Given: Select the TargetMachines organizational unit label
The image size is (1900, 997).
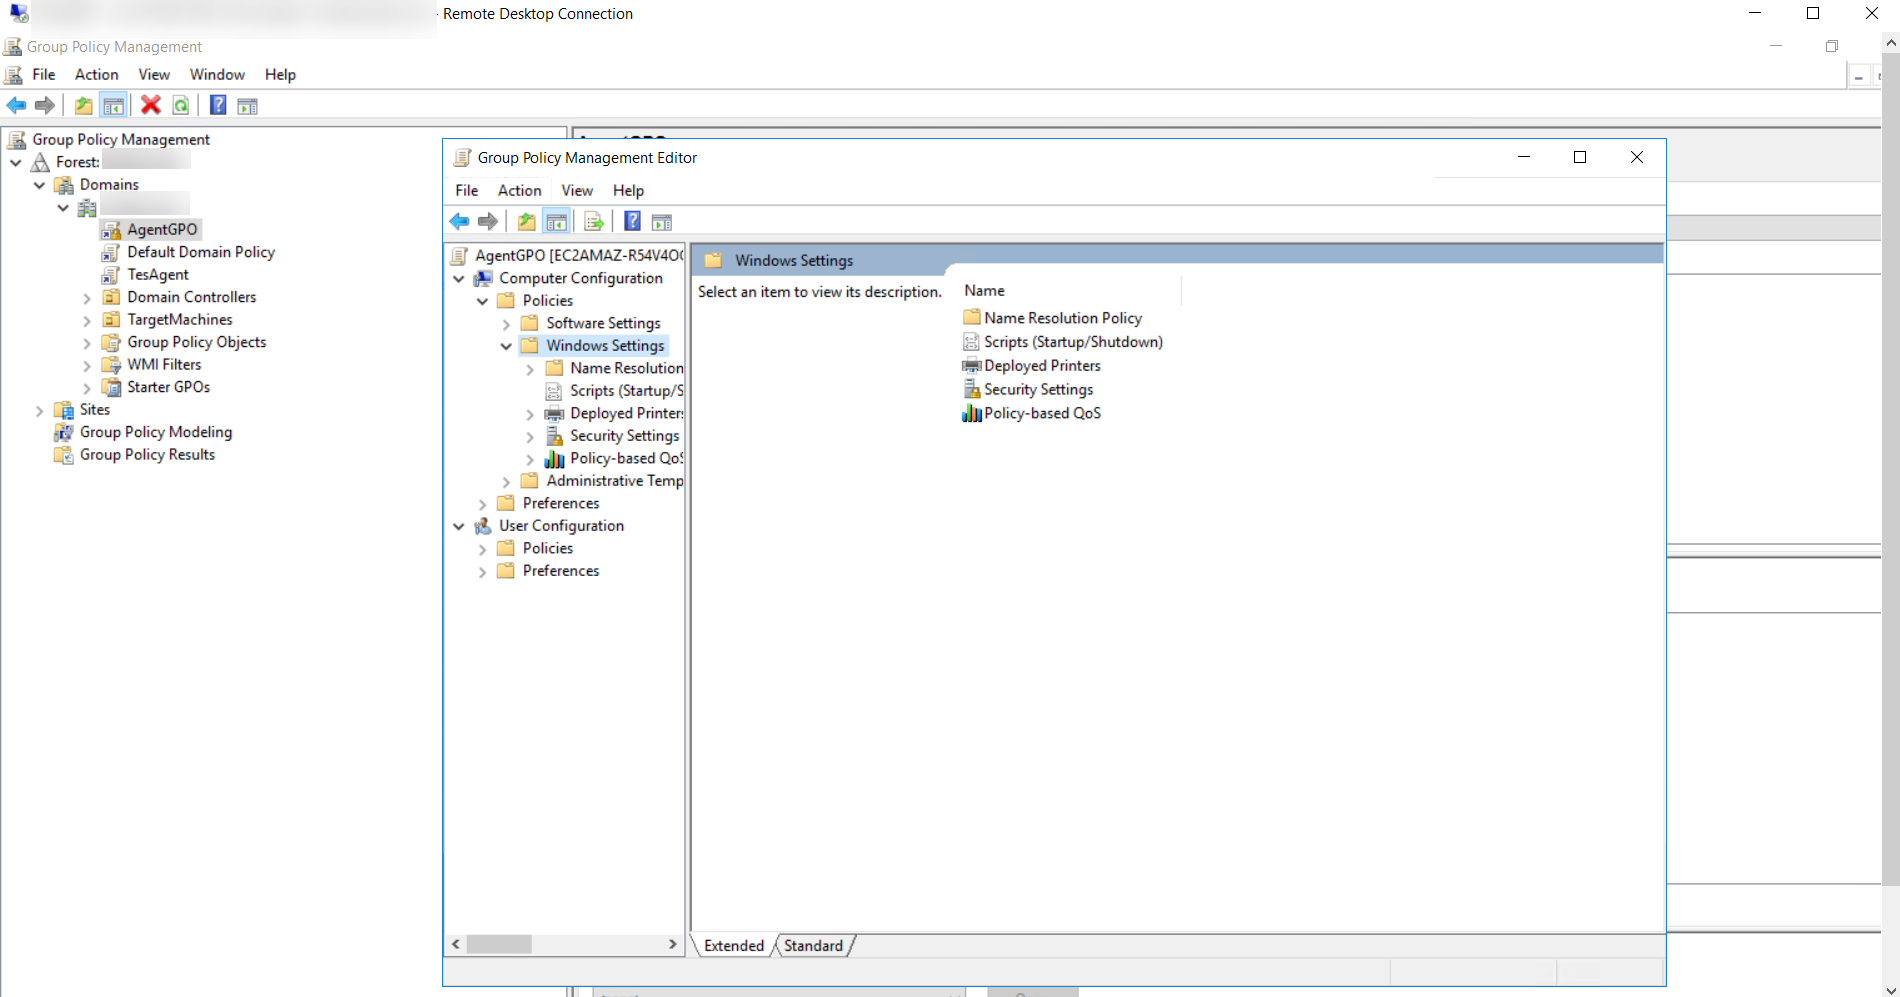Looking at the screenshot, I should pyautogui.click(x=180, y=320).
